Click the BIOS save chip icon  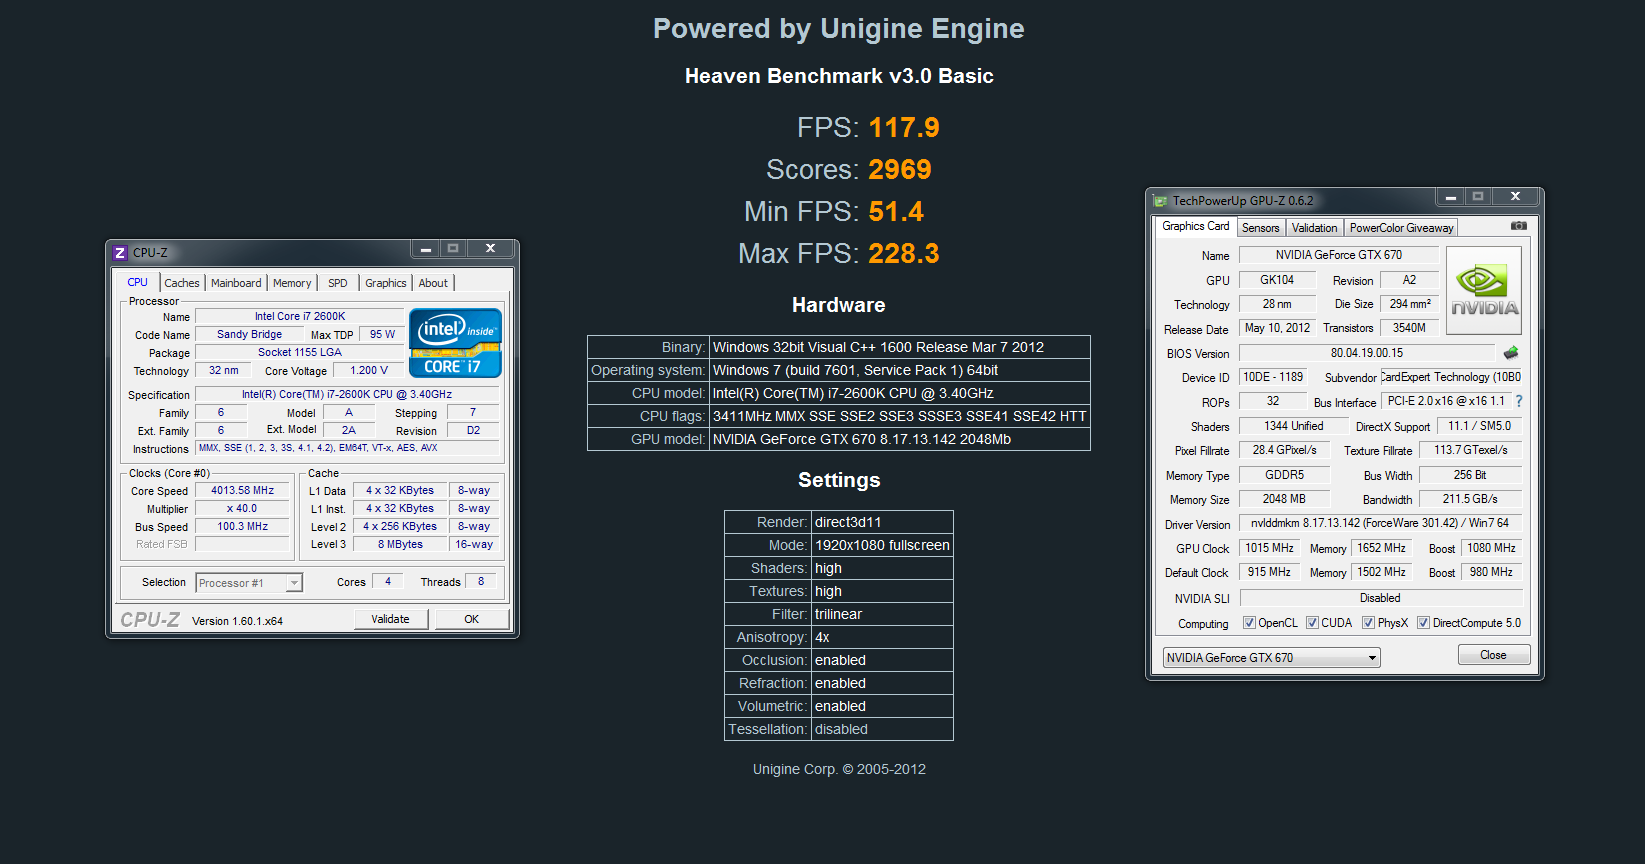tap(1511, 353)
